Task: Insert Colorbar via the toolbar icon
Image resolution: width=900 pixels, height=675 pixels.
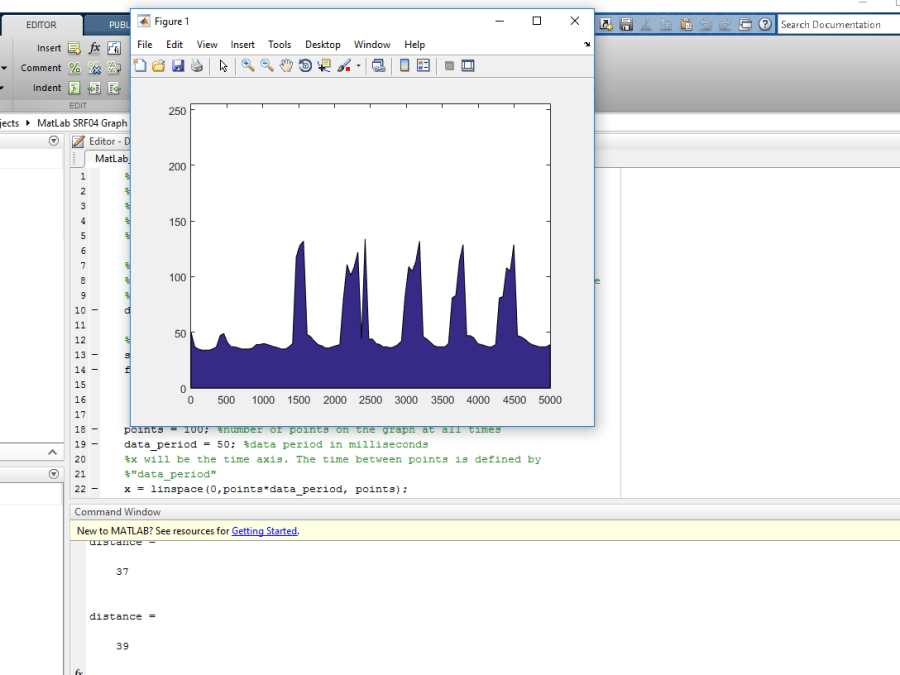Action: point(404,65)
